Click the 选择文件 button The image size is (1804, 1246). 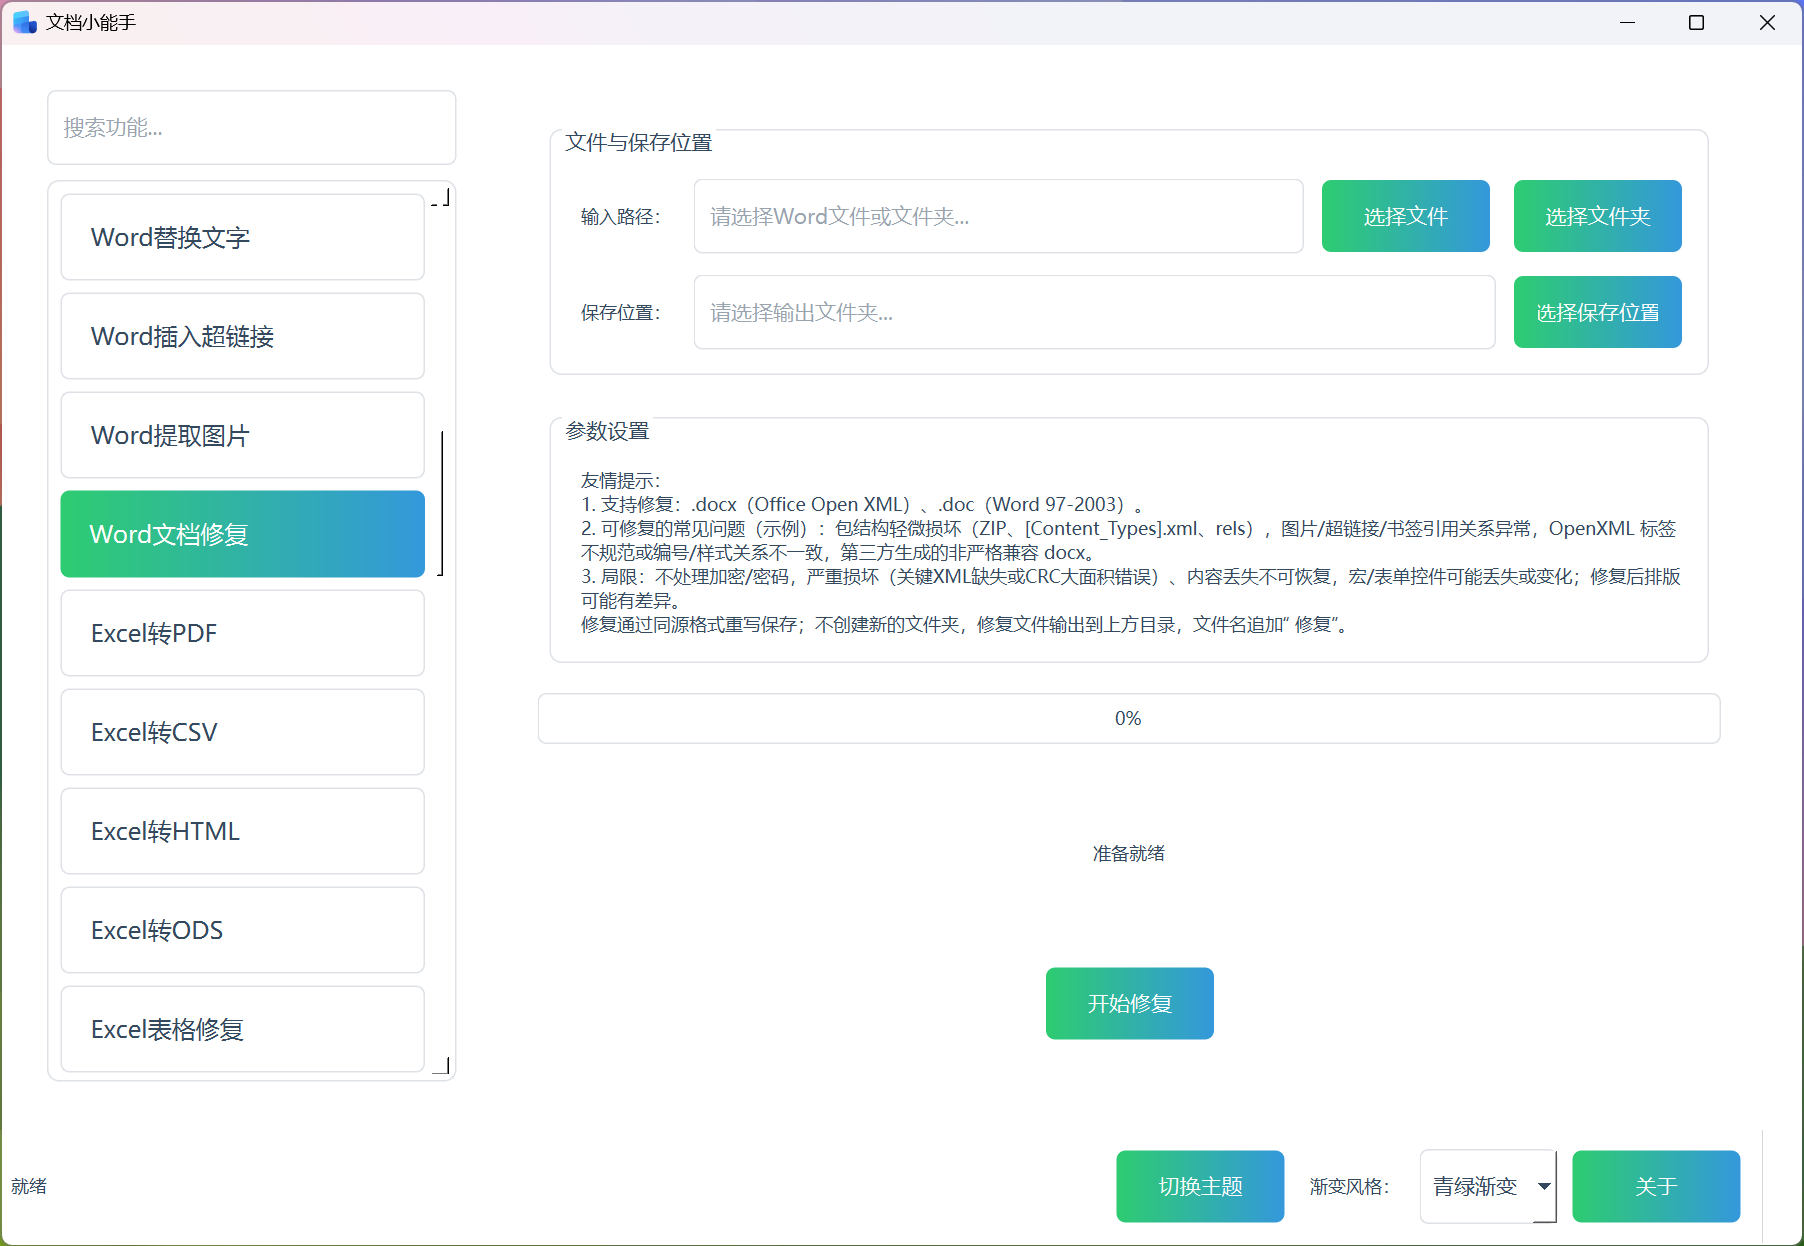click(x=1405, y=216)
